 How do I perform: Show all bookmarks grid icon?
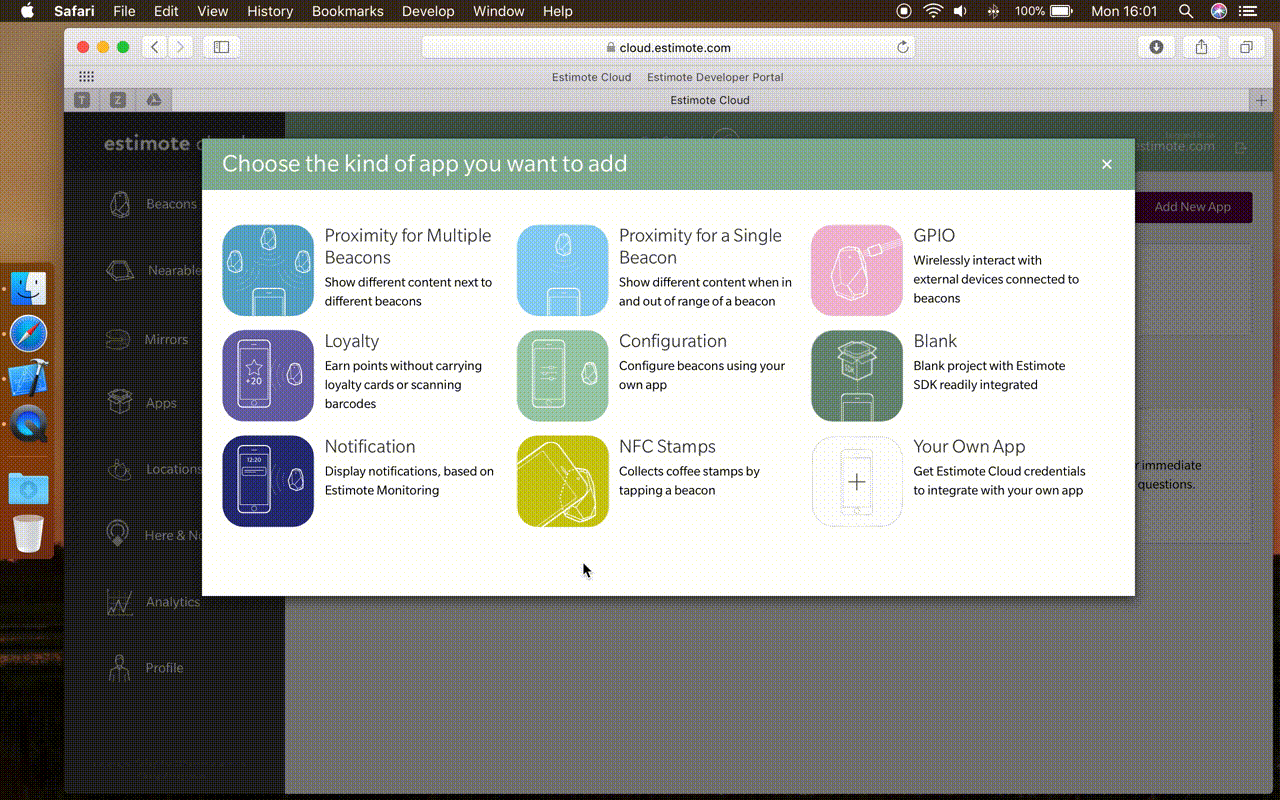point(86,77)
